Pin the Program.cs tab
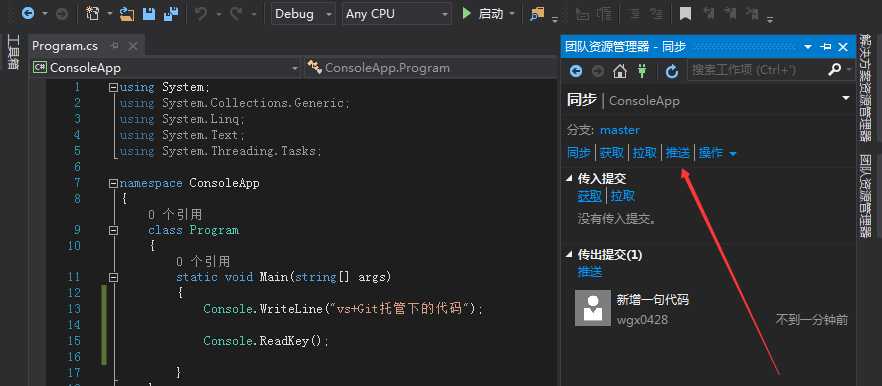This screenshot has width=882, height=386. (115, 46)
